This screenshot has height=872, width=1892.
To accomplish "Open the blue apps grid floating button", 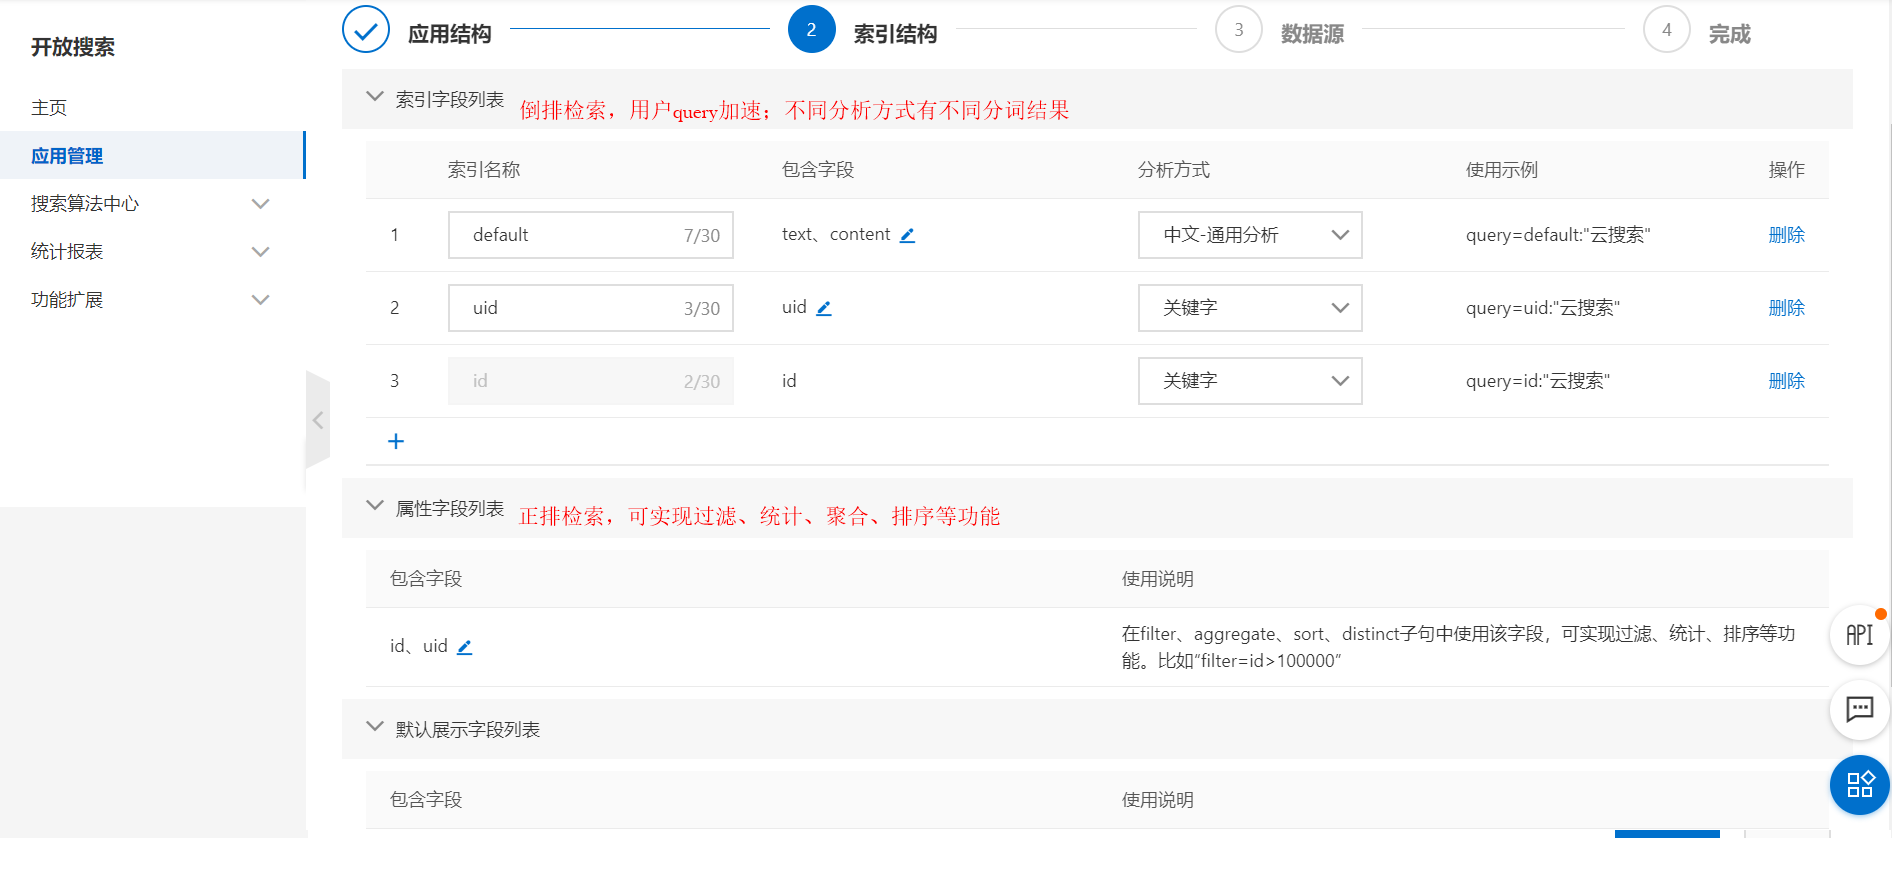I will point(1859,785).
